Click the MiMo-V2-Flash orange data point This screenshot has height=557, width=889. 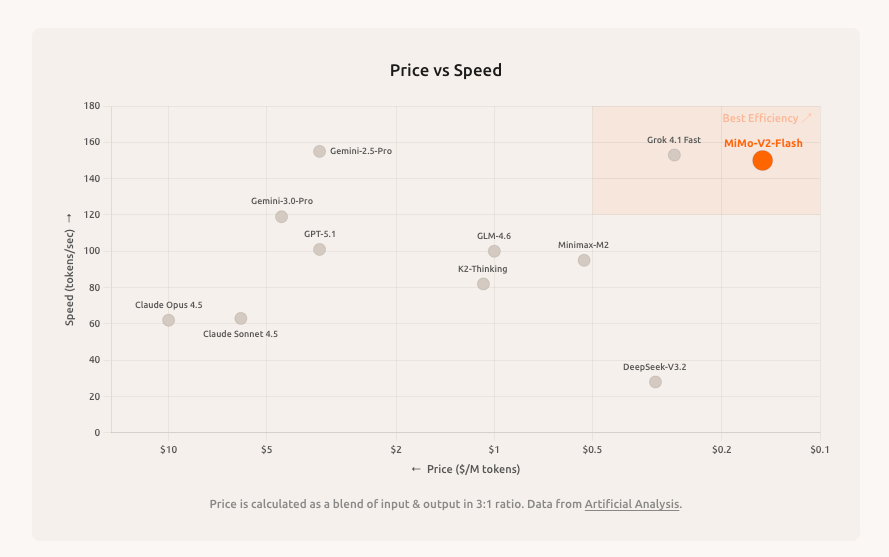(762, 160)
